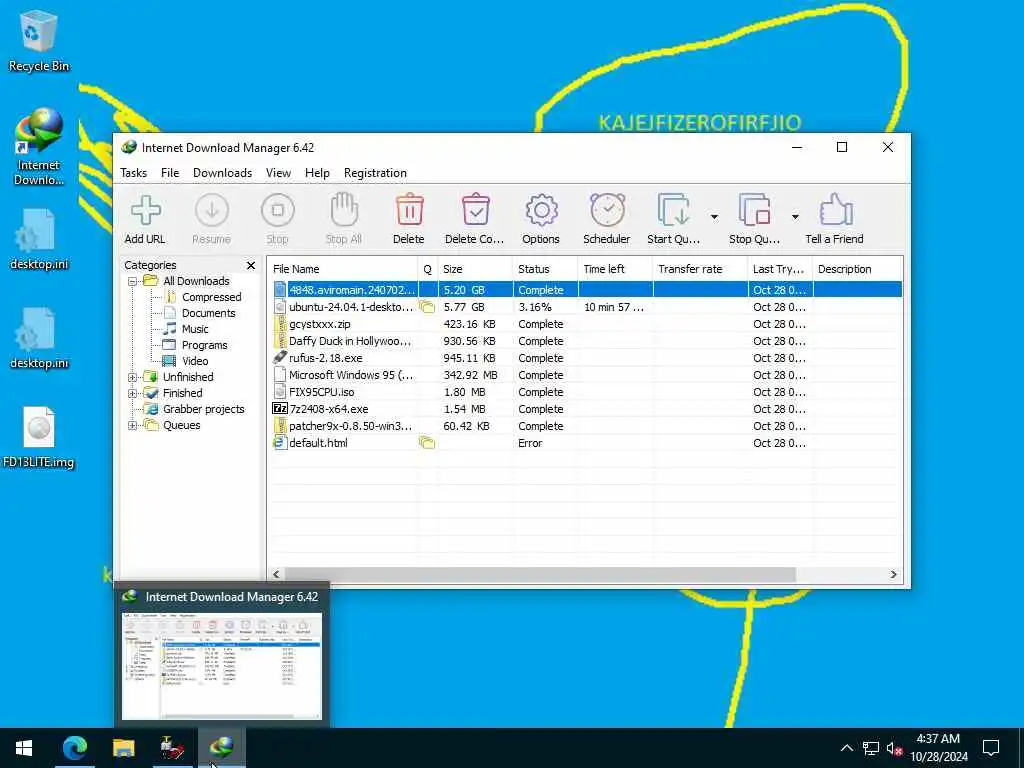The image size is (1024, 768).
Task: Select the ubuntu-24.04.1 download row
Action: coord(586,307)
